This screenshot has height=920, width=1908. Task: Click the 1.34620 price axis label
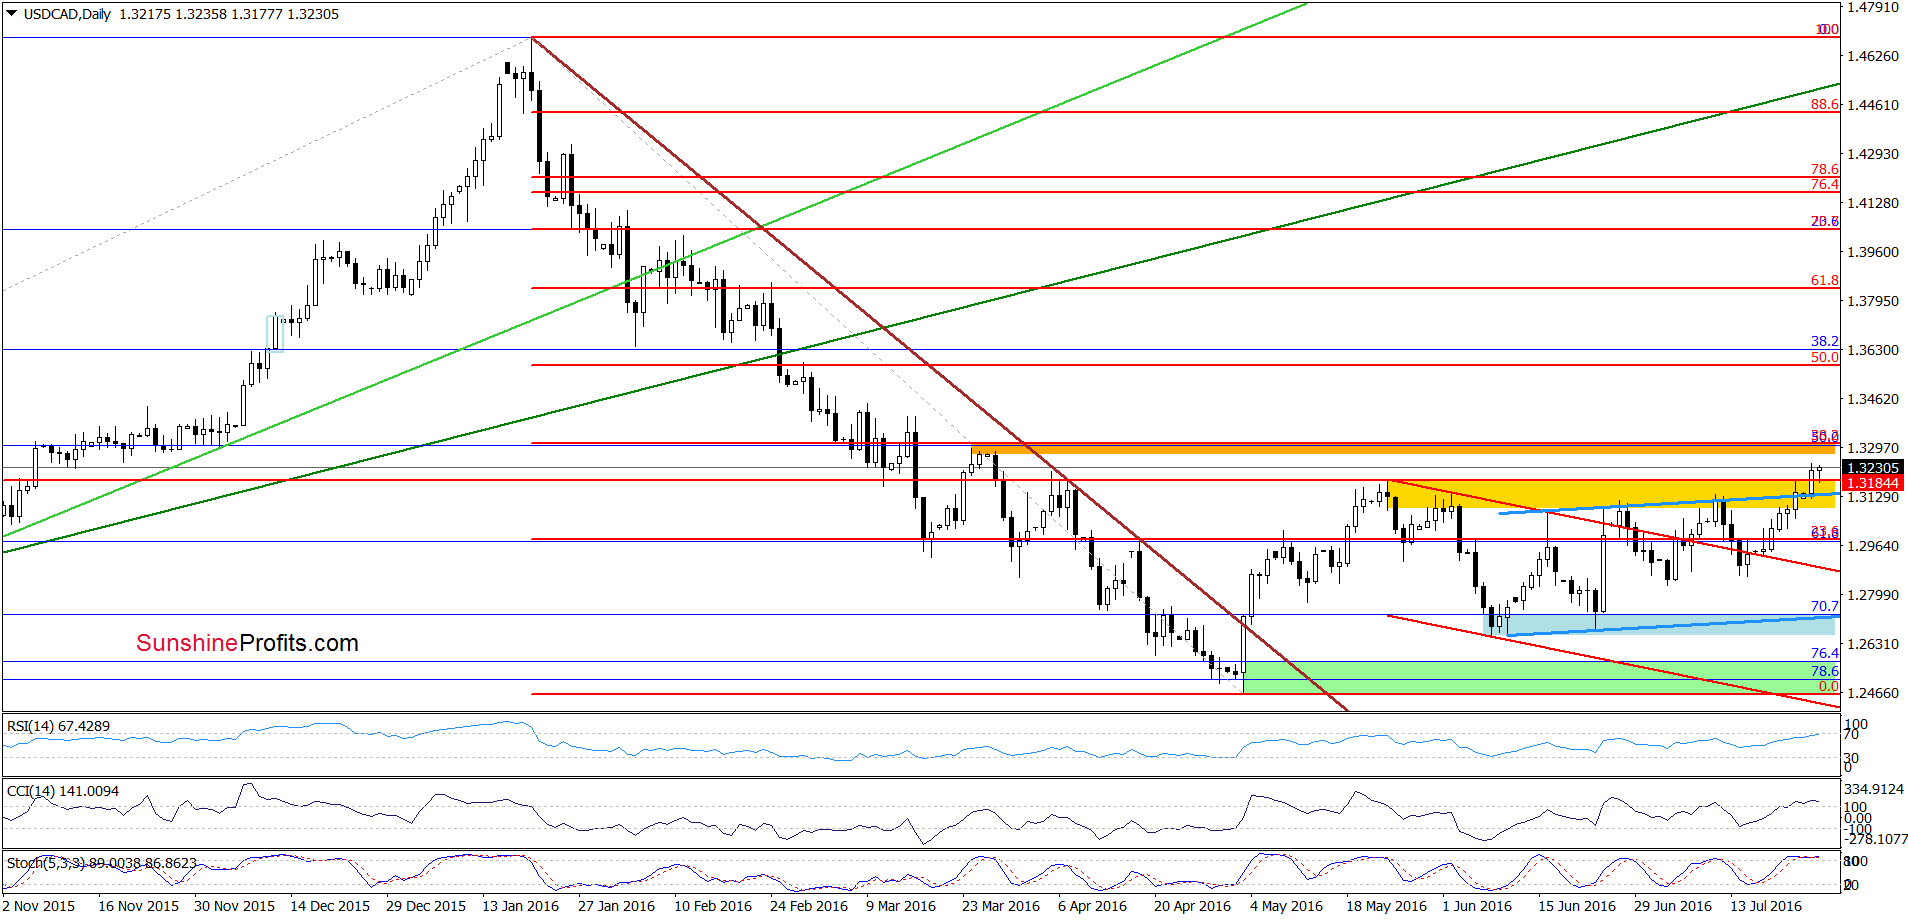coord(1872,399)
